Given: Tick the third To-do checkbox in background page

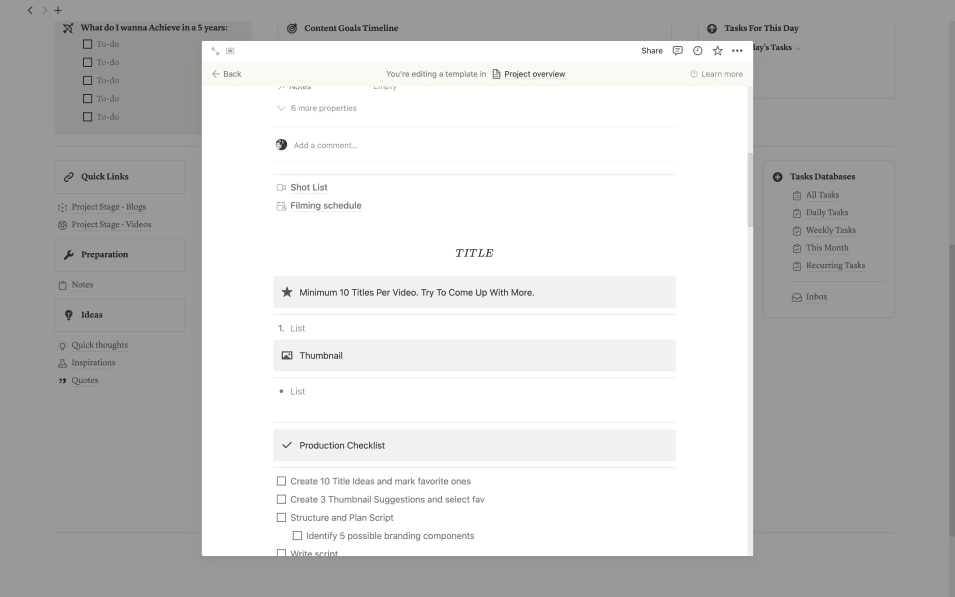Looking at the screenshot, I should pos(87,80).
